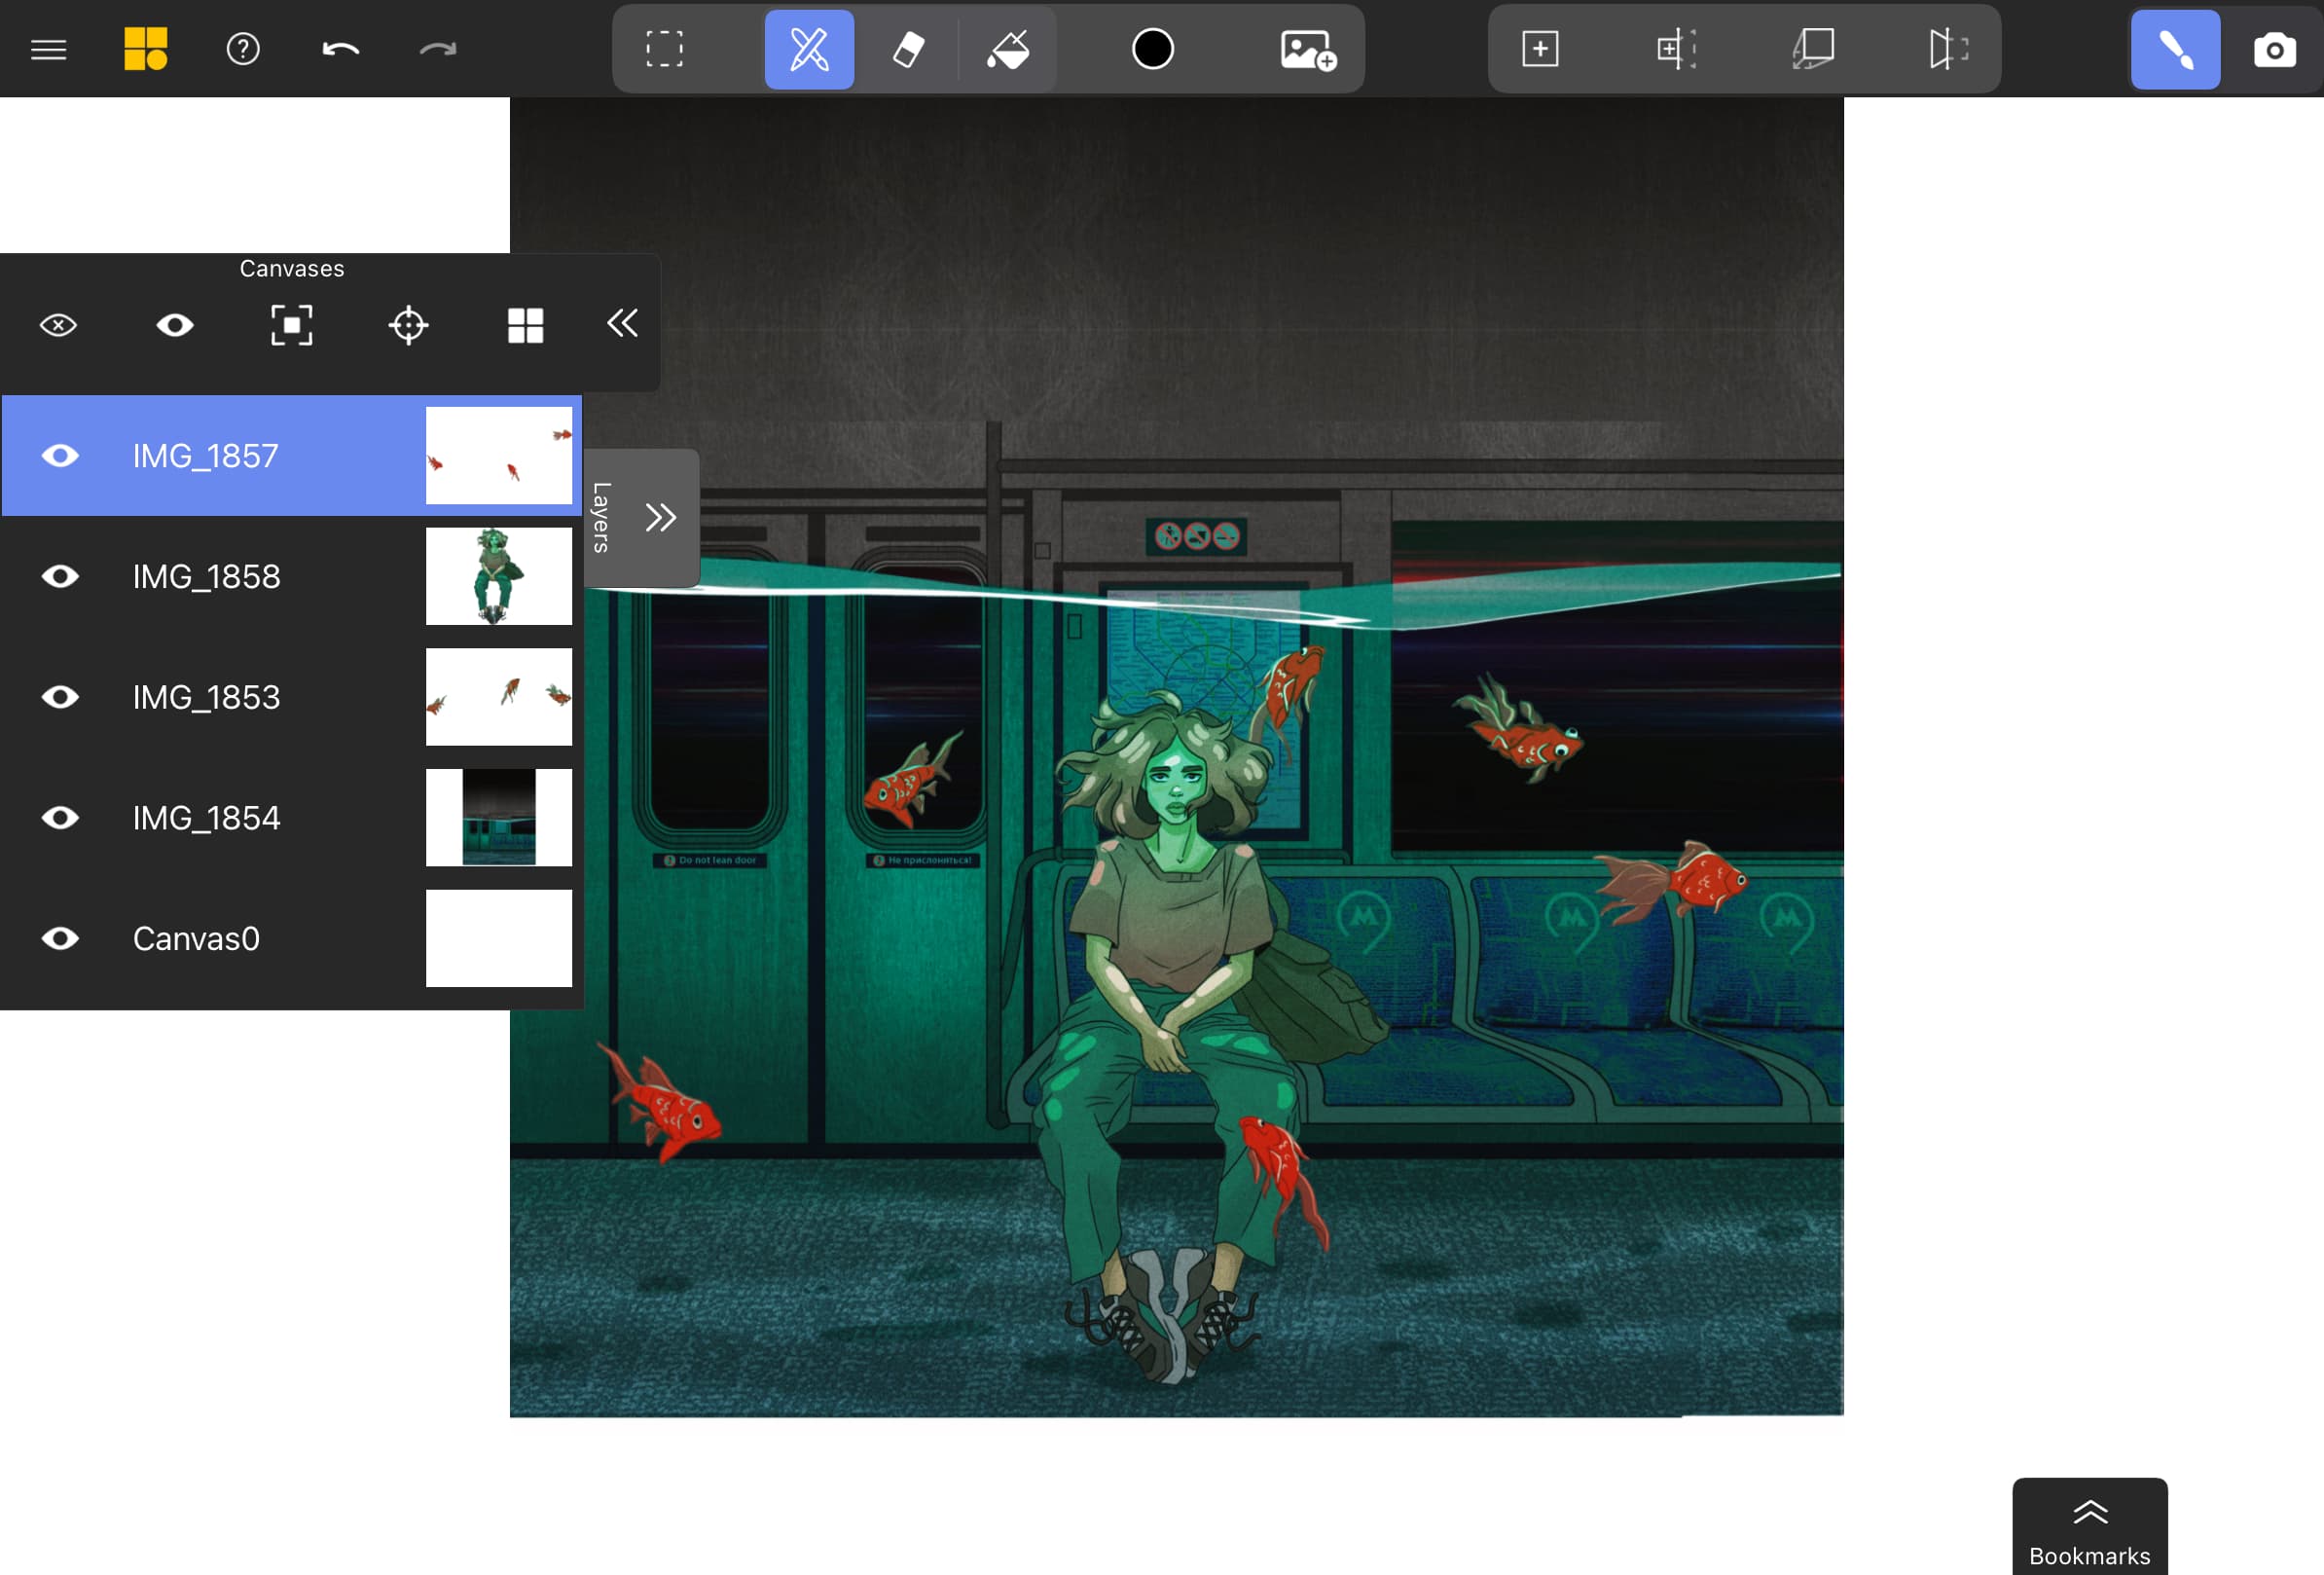Hide all canvases with crossed-eye icon
This screenshot has height=1575, width=2324.
(x=58, y=325)
